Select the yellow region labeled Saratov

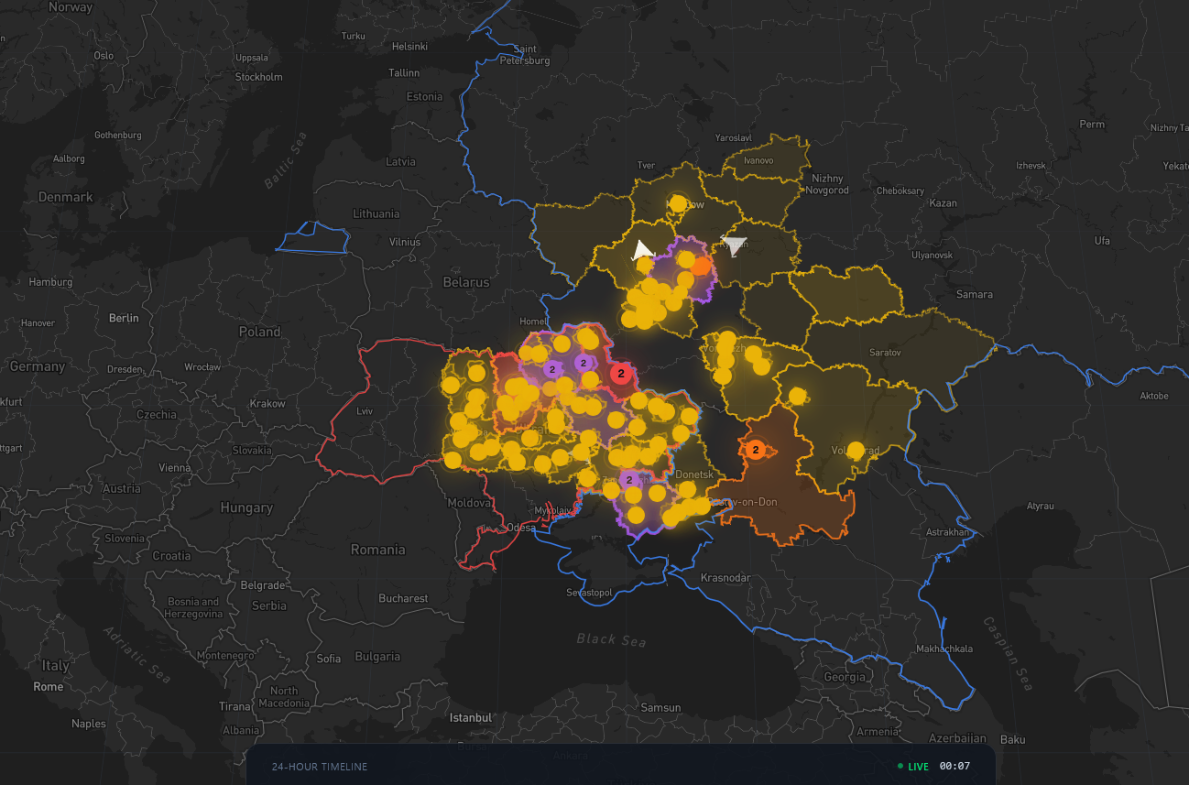[x=886, y=353]
